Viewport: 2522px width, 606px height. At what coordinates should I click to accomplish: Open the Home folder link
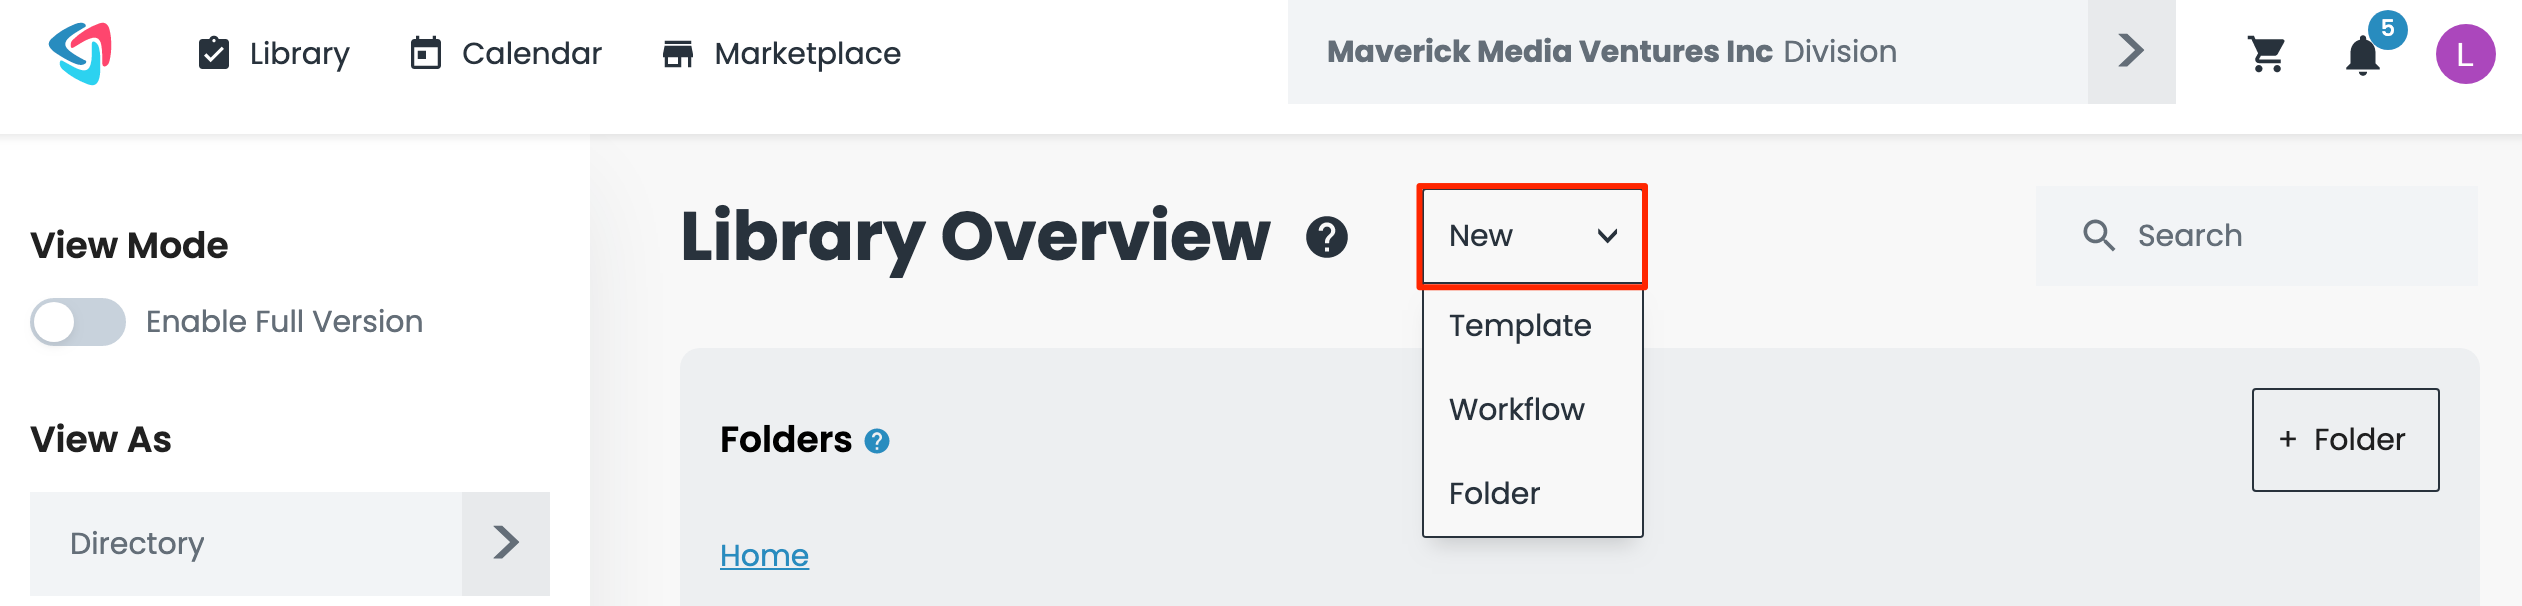764,556
